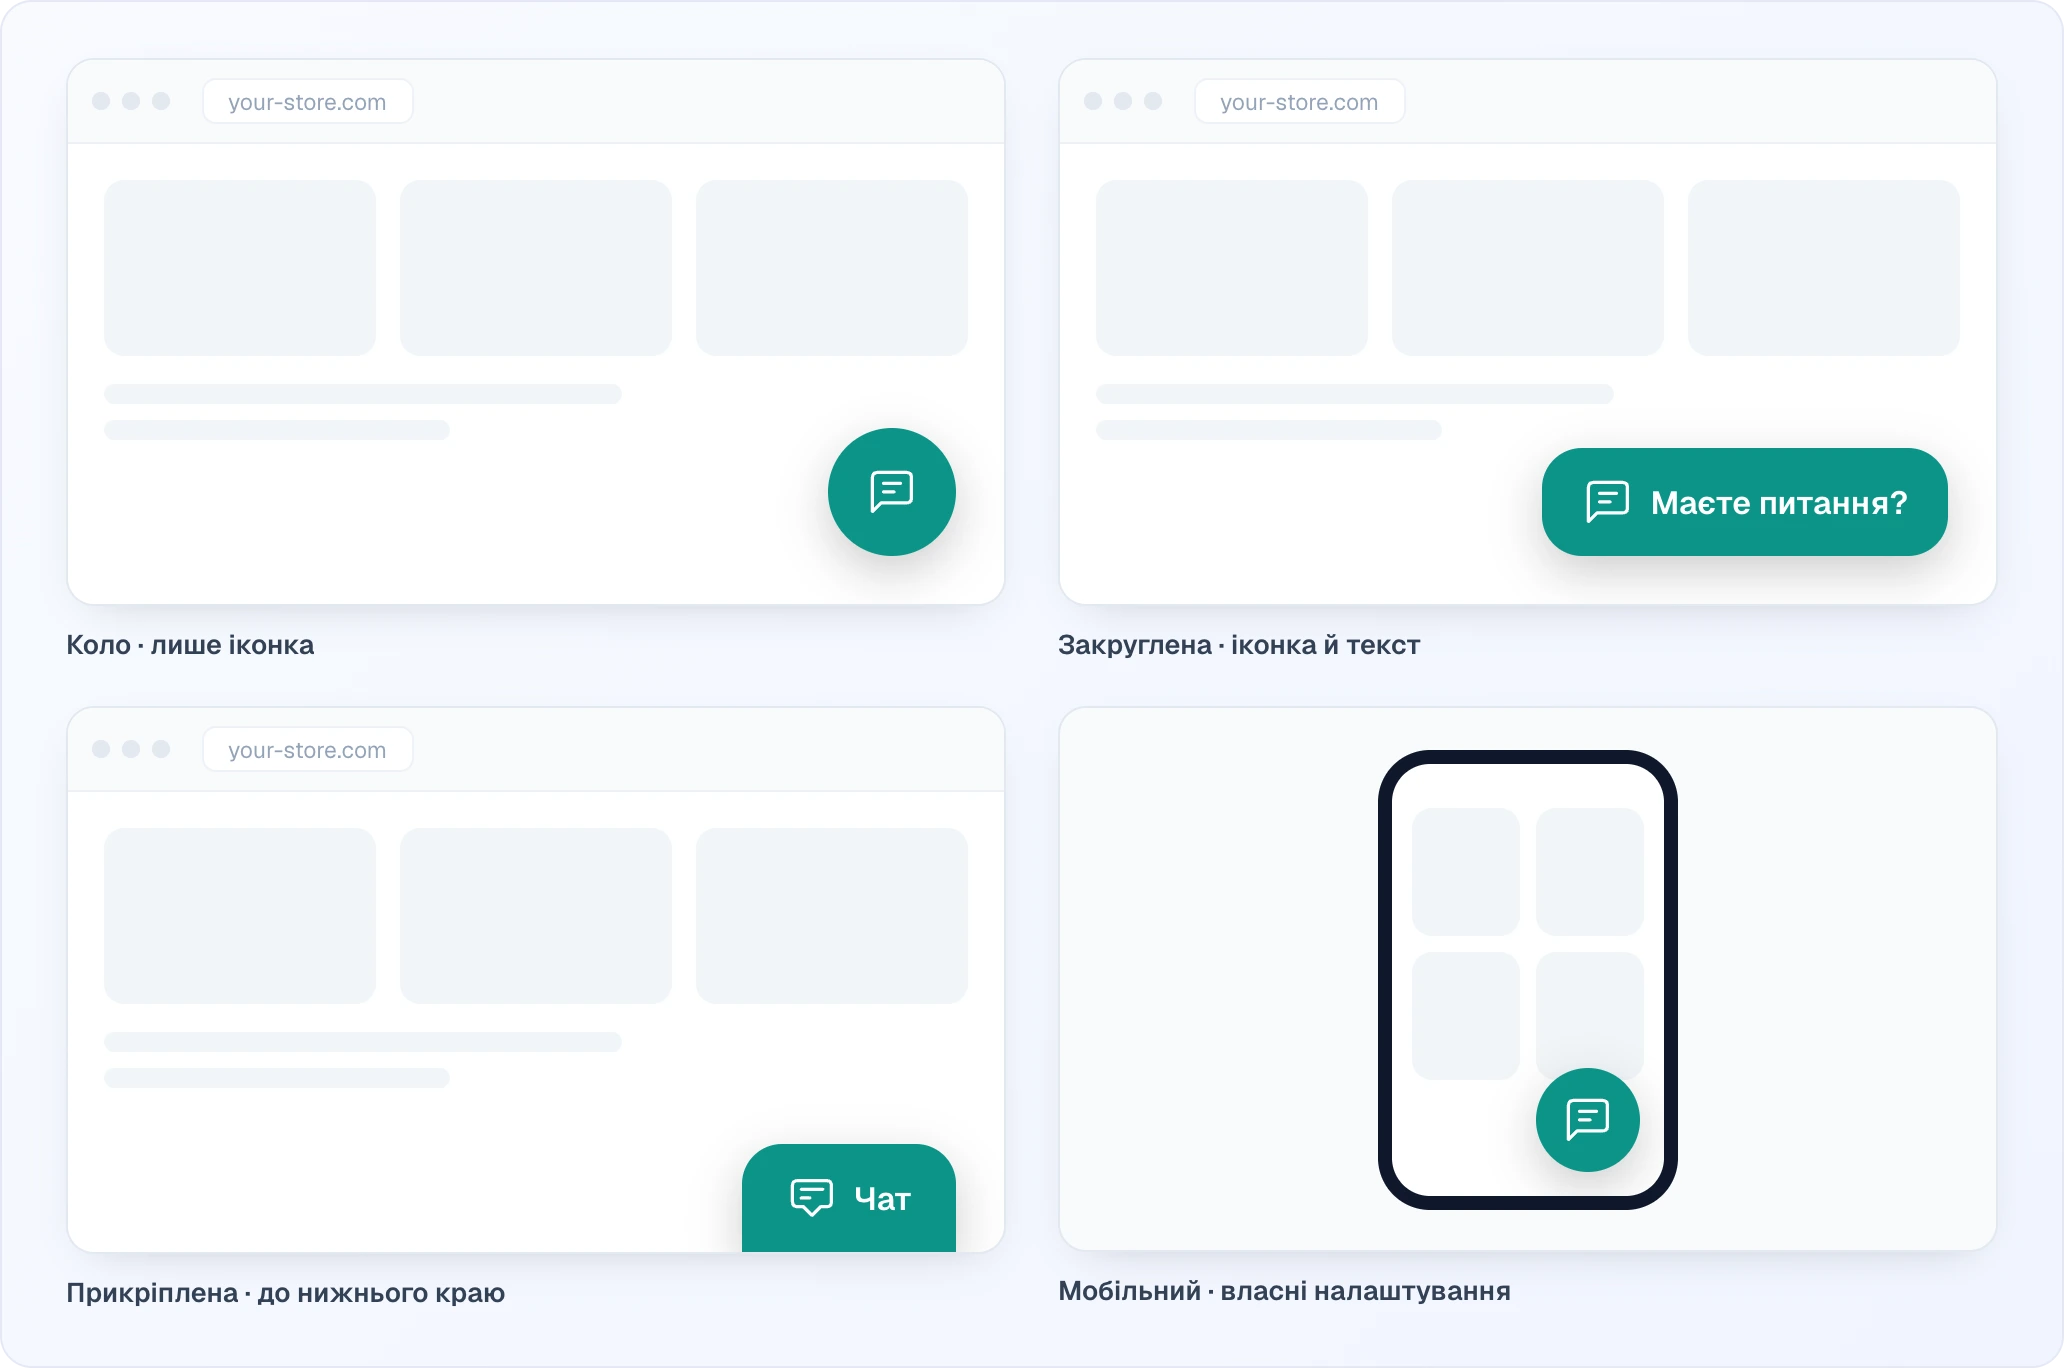Screen dimensions: 2064x1368
Task: Click middle window dot in bottom-left browser
Action: click(x=131, y=749)
